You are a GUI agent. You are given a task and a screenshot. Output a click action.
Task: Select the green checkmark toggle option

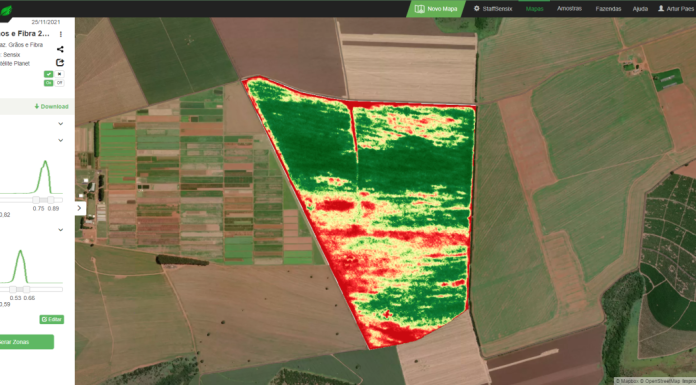48,74
